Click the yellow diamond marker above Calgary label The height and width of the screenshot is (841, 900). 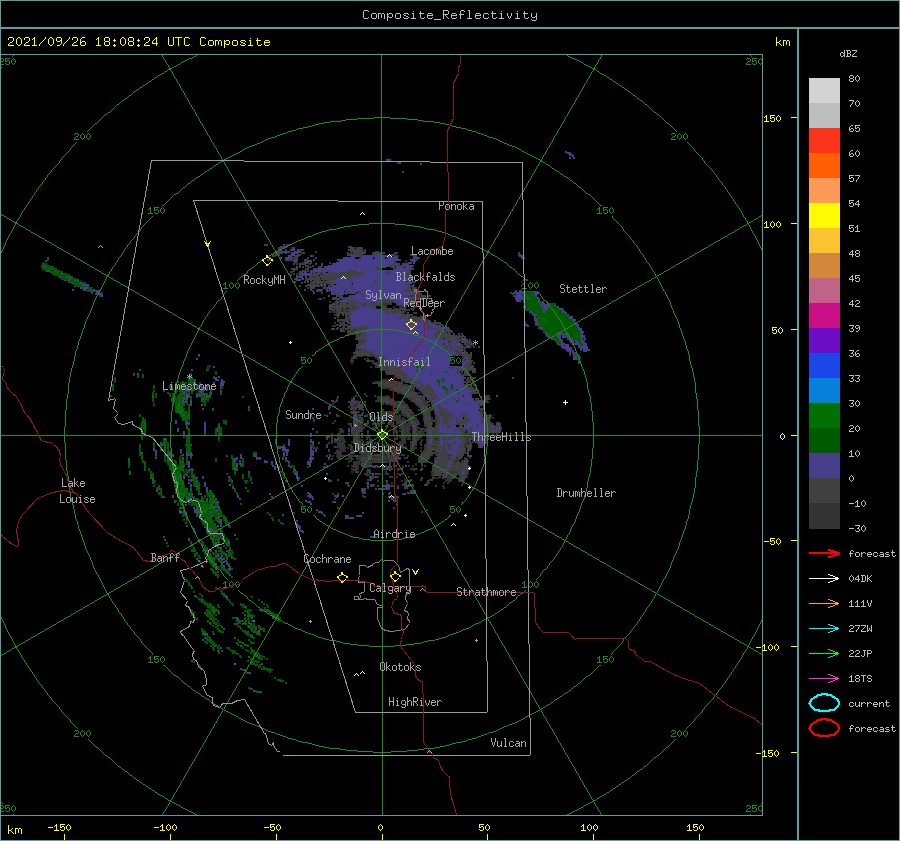click(395, 576)
